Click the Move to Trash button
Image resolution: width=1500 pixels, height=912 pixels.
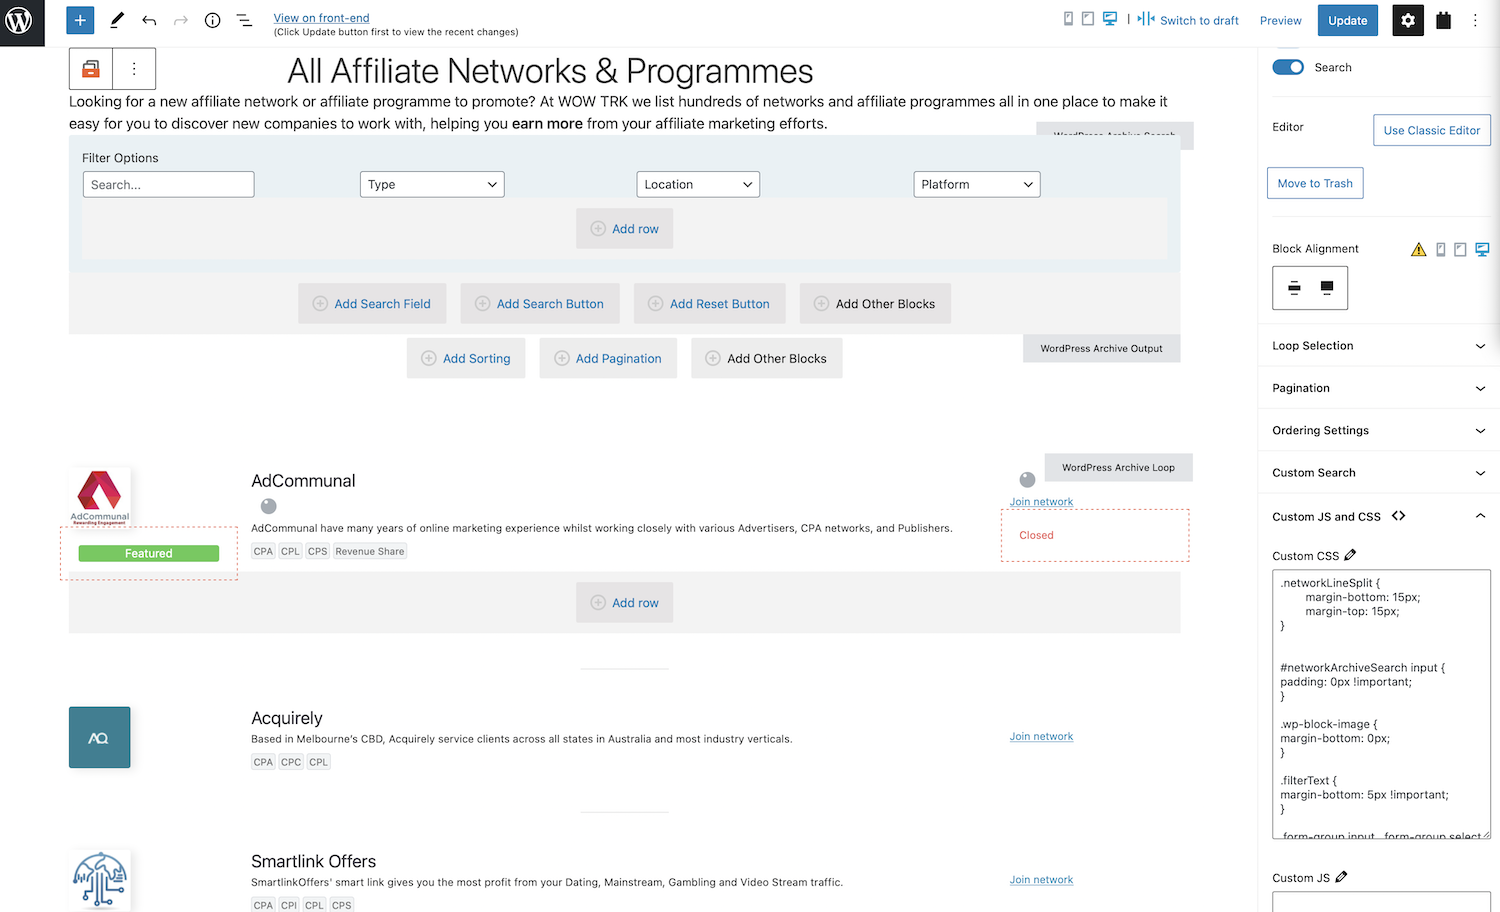[1315, 183]
